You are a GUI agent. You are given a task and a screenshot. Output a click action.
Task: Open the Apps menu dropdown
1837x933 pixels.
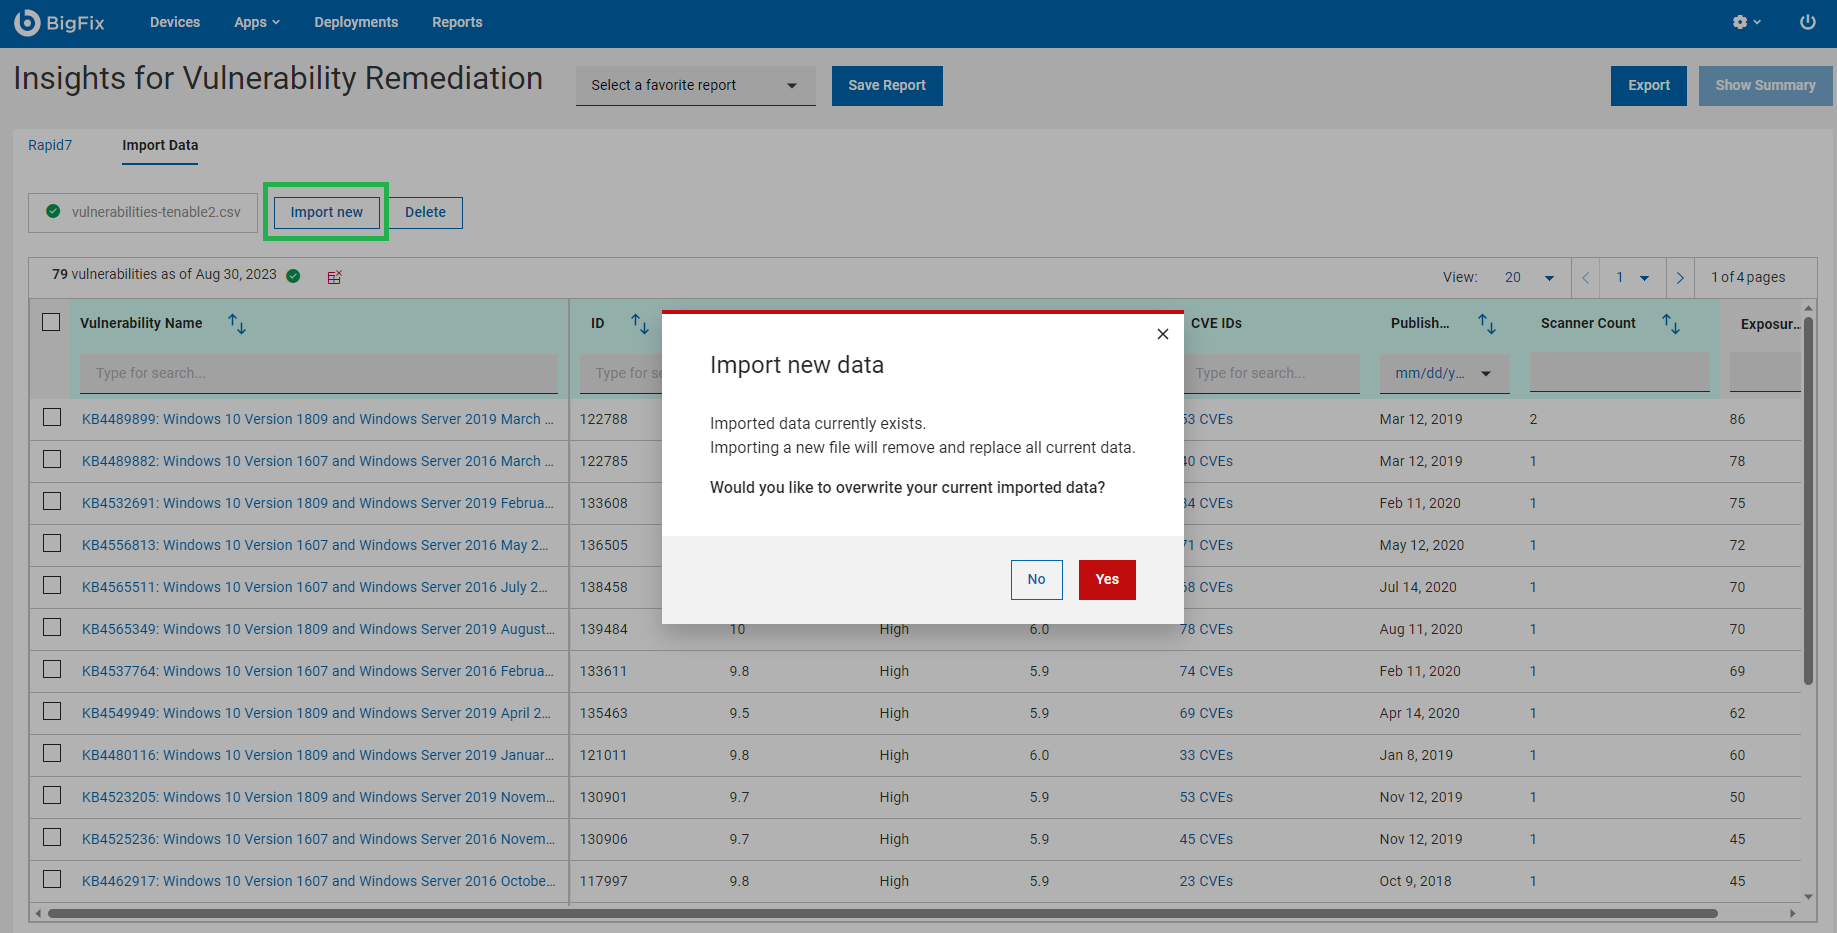[x=257, y=22]
